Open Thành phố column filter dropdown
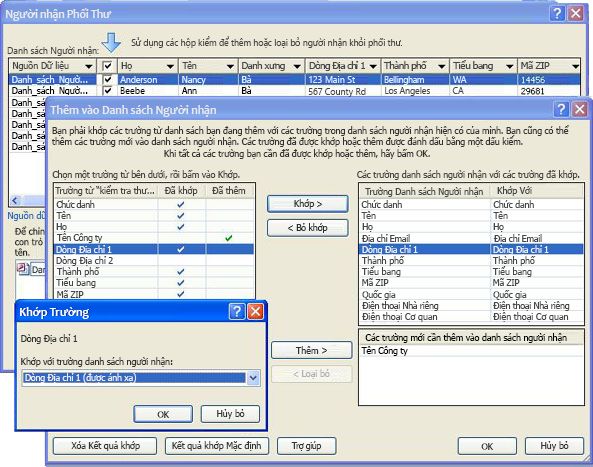This screenshot has height=467, width=593. click(441, 67)
